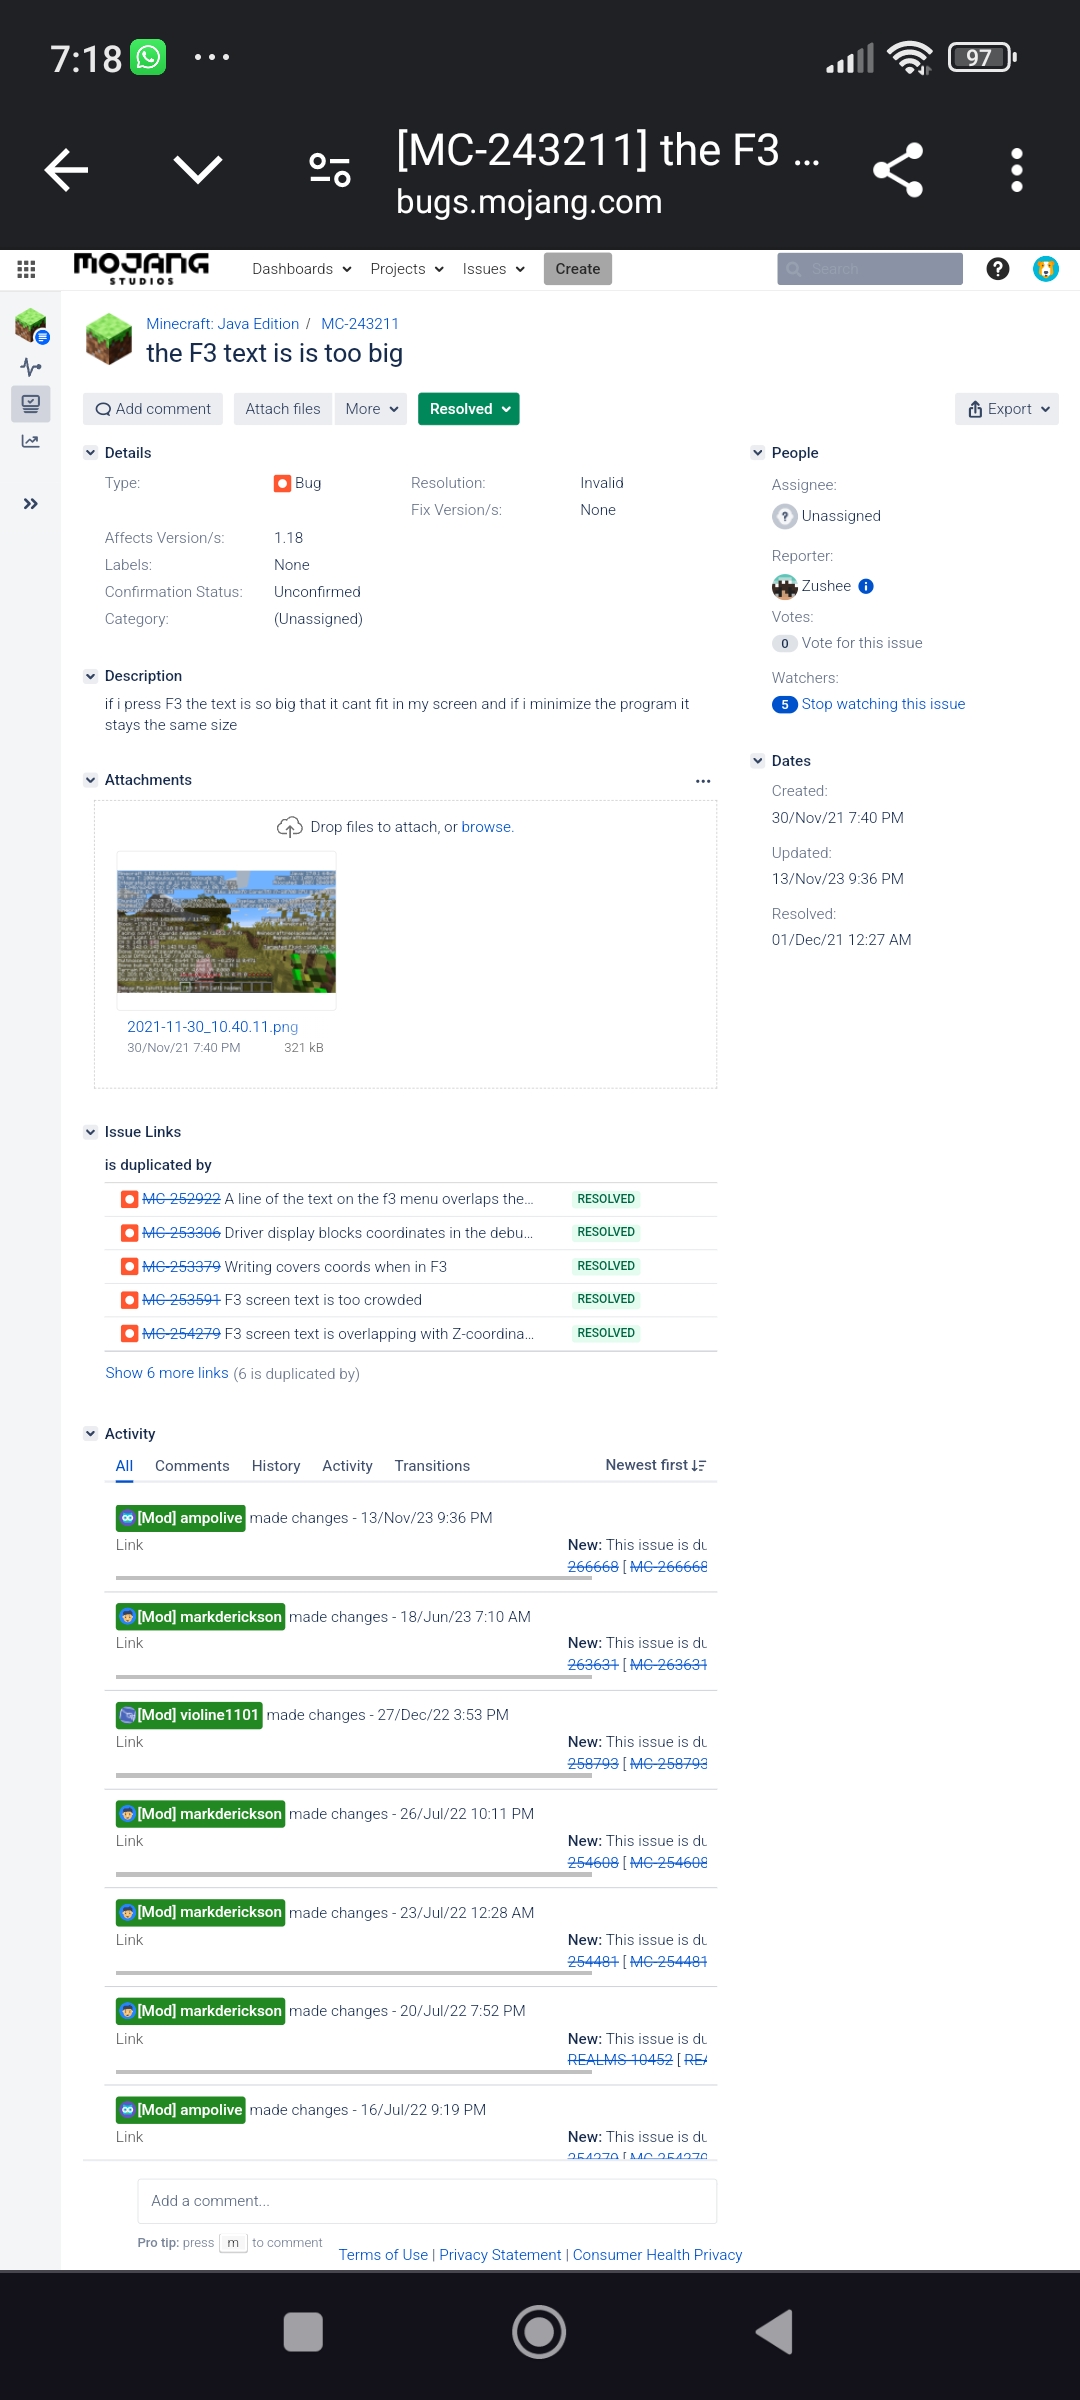
Task: Click the help question mark icon
Action: pos(997,269)
